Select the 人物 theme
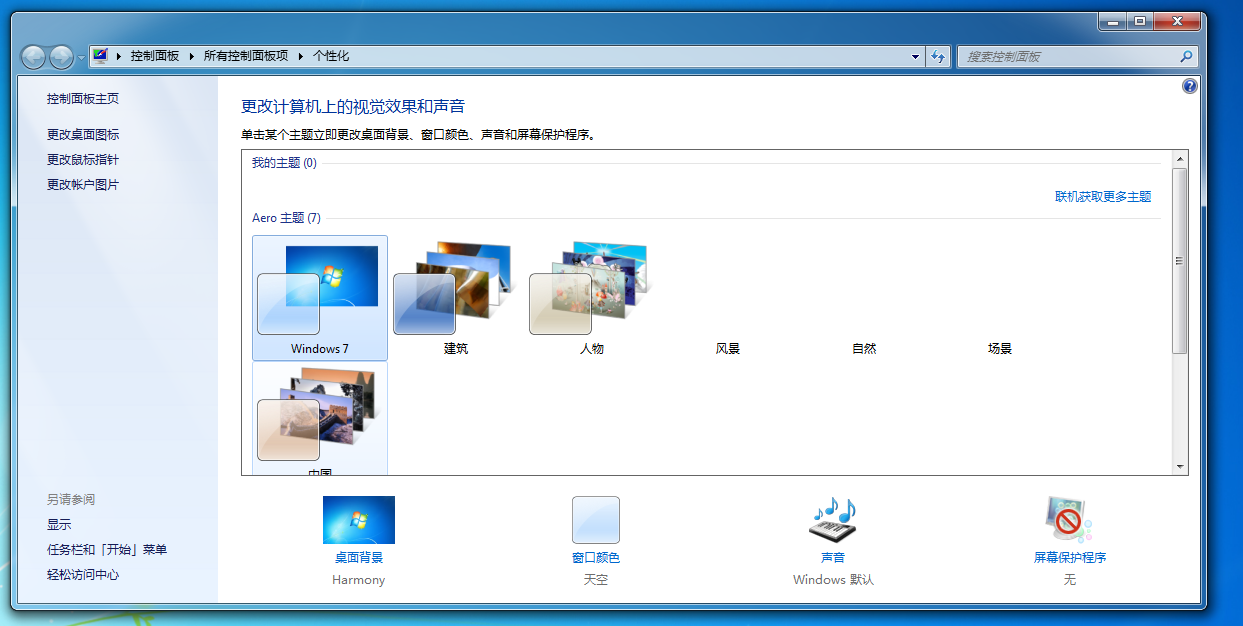Screen dimensions: 1243x626 click(x=591, y=298)
